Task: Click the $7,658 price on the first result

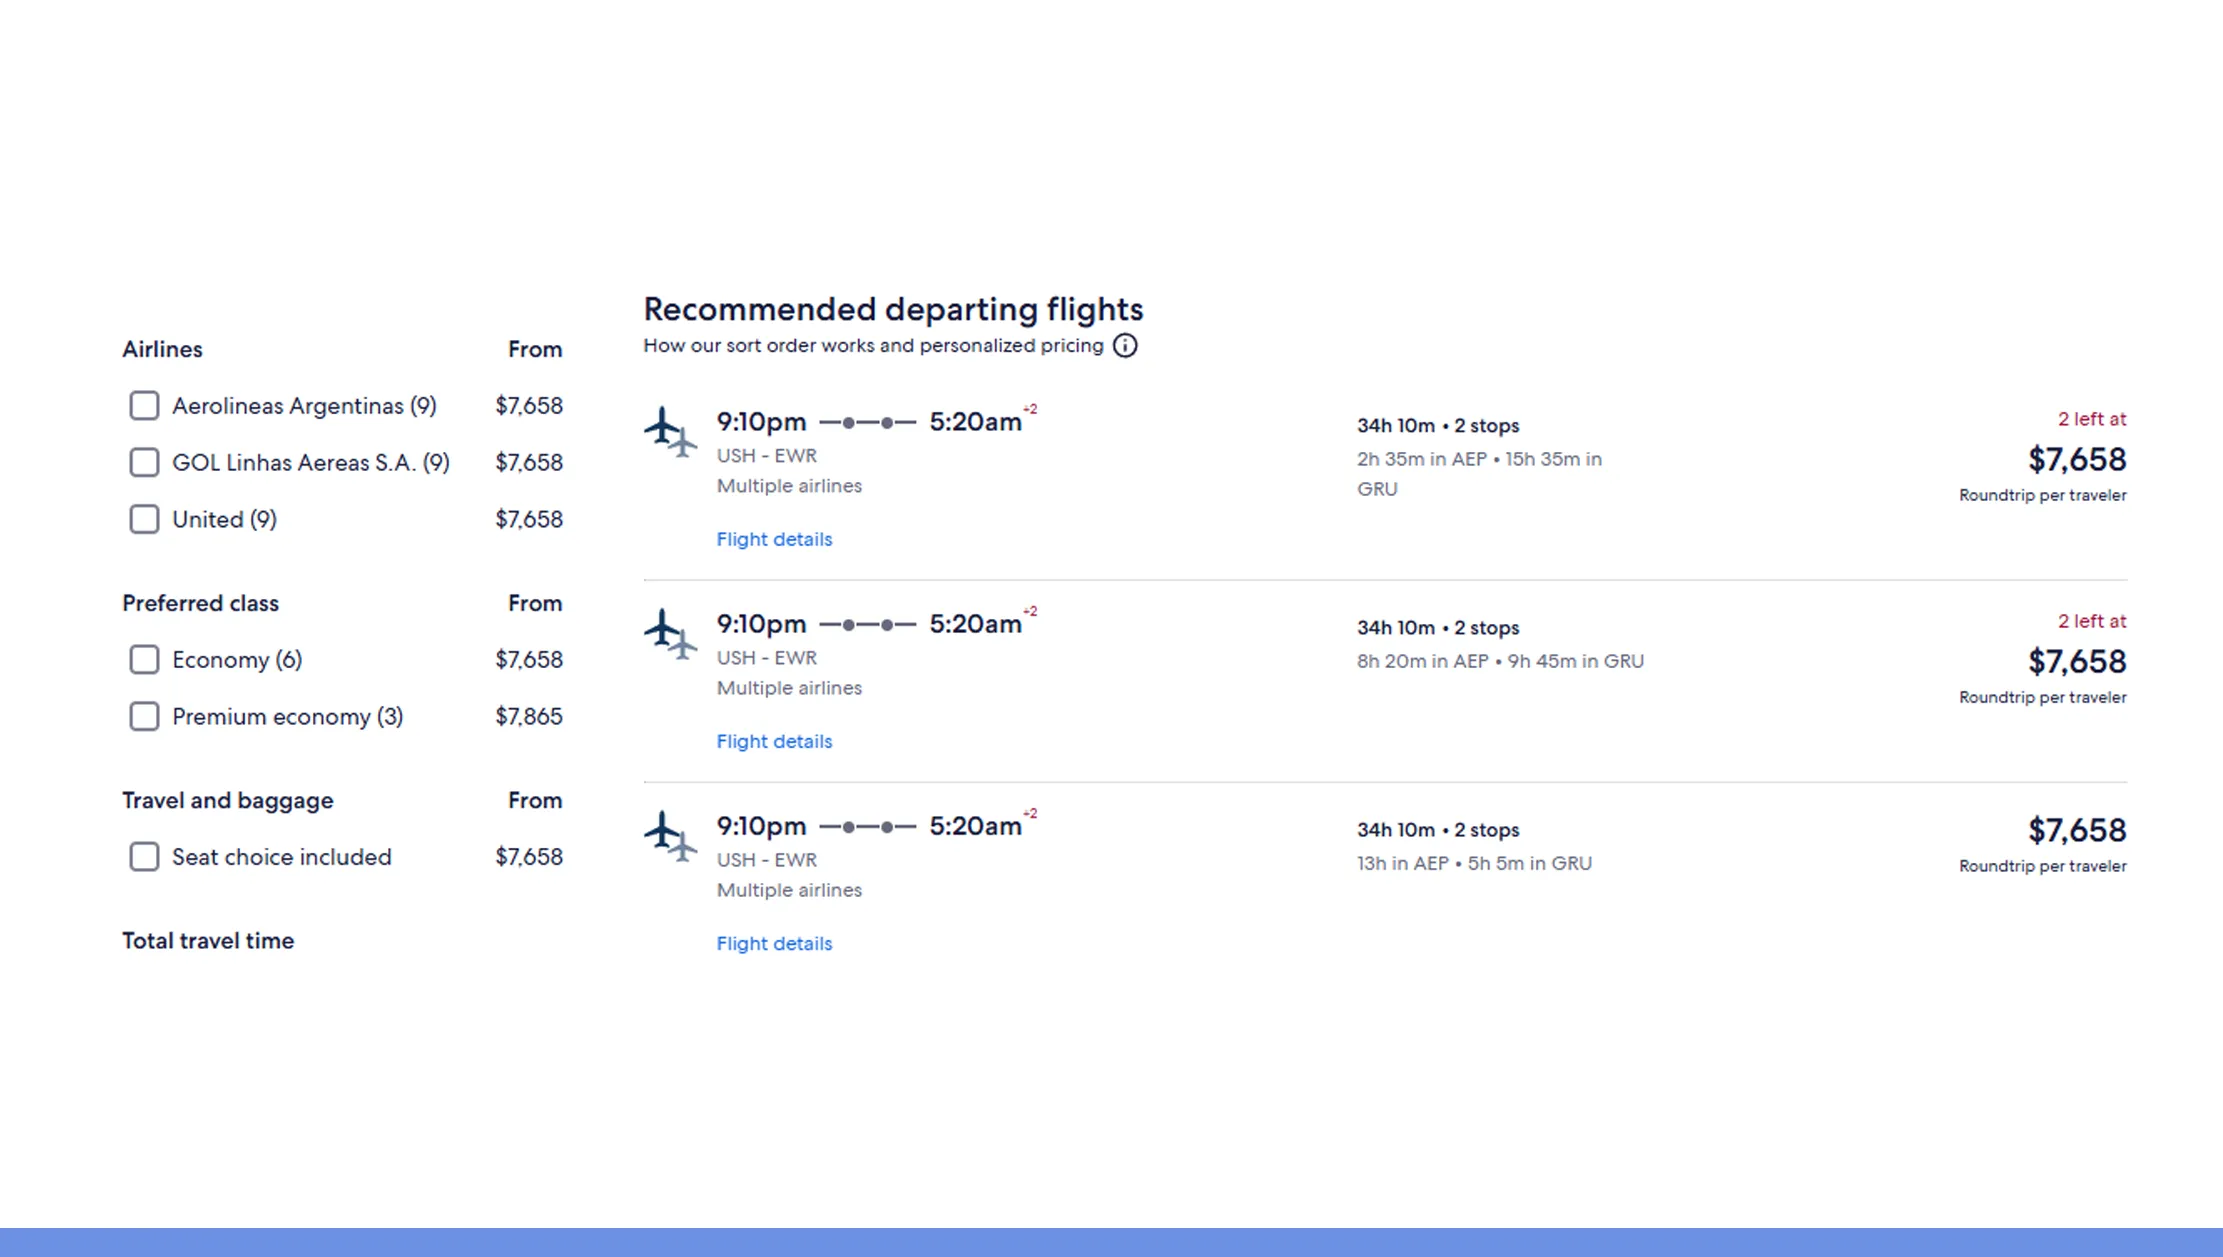Action: pos(2078,460)
